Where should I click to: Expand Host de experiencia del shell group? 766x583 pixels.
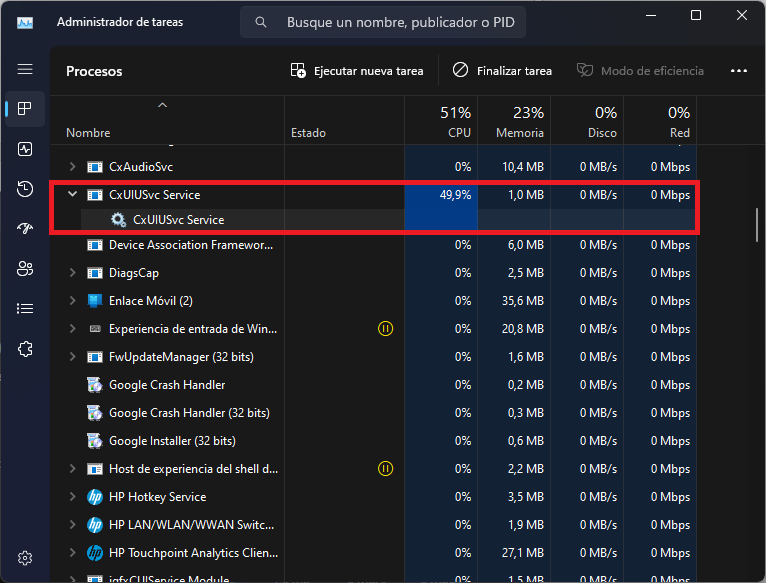click(72, 469)
